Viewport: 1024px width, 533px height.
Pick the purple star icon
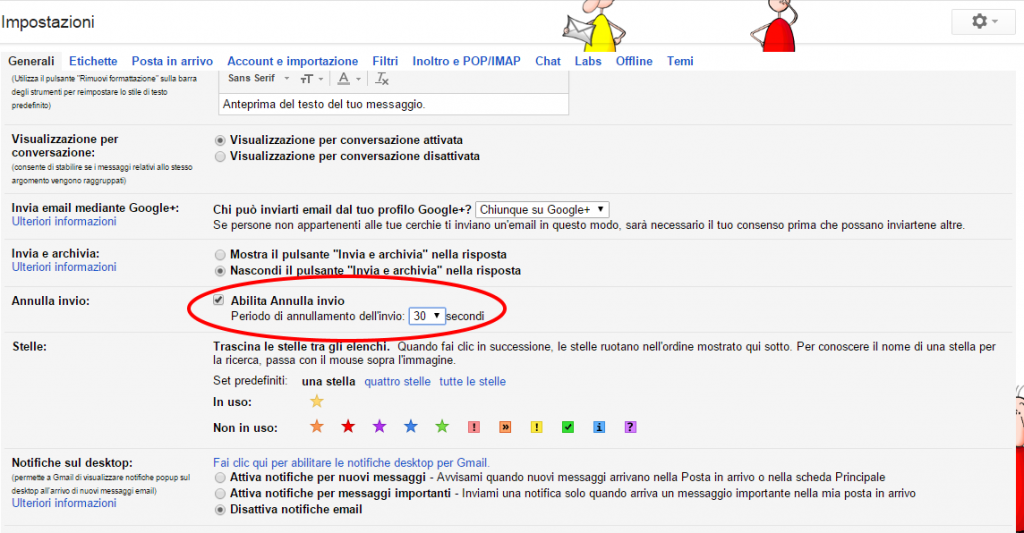click(379, 427)
